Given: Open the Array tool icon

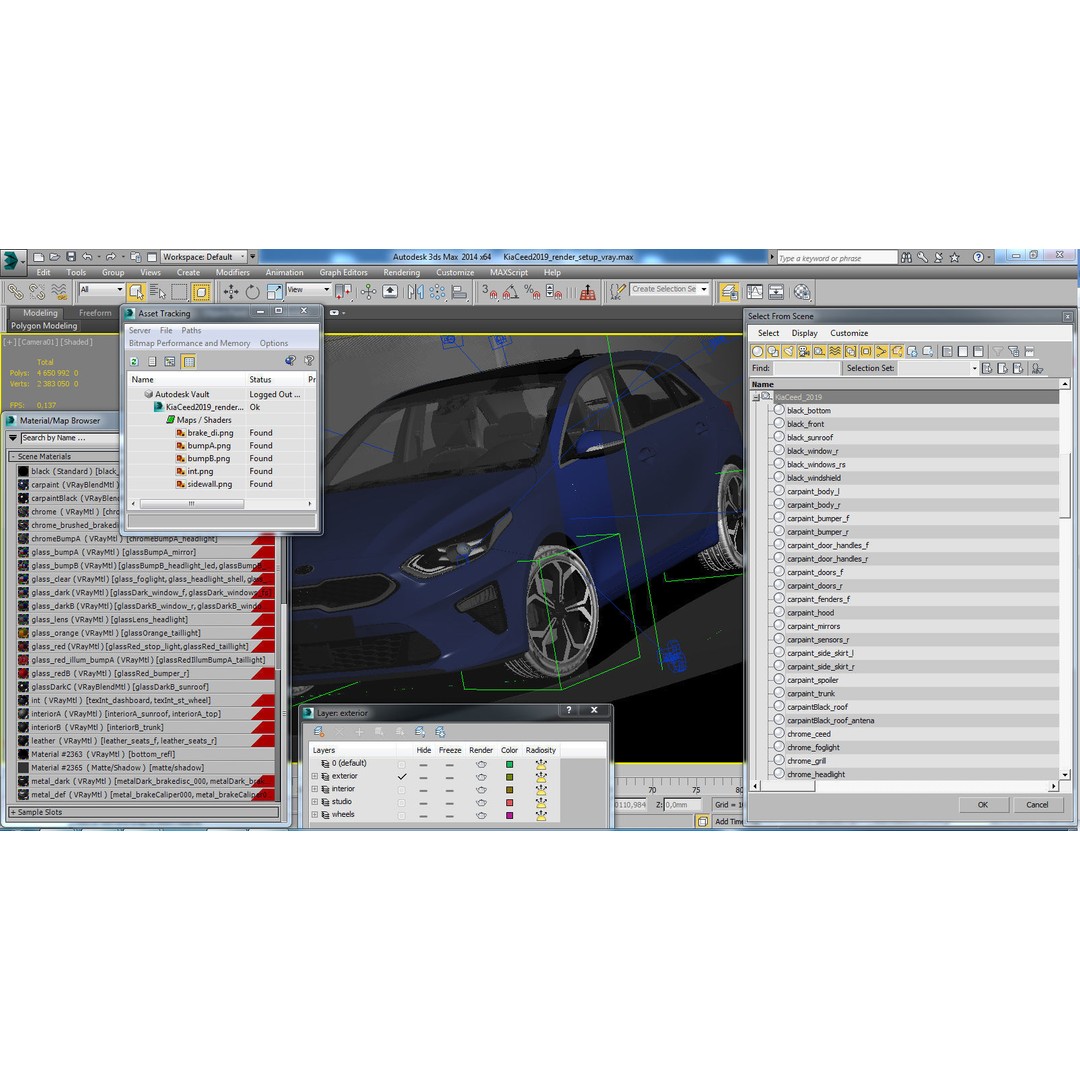Looking at the screenshot, I should click(x=437, y=292).
